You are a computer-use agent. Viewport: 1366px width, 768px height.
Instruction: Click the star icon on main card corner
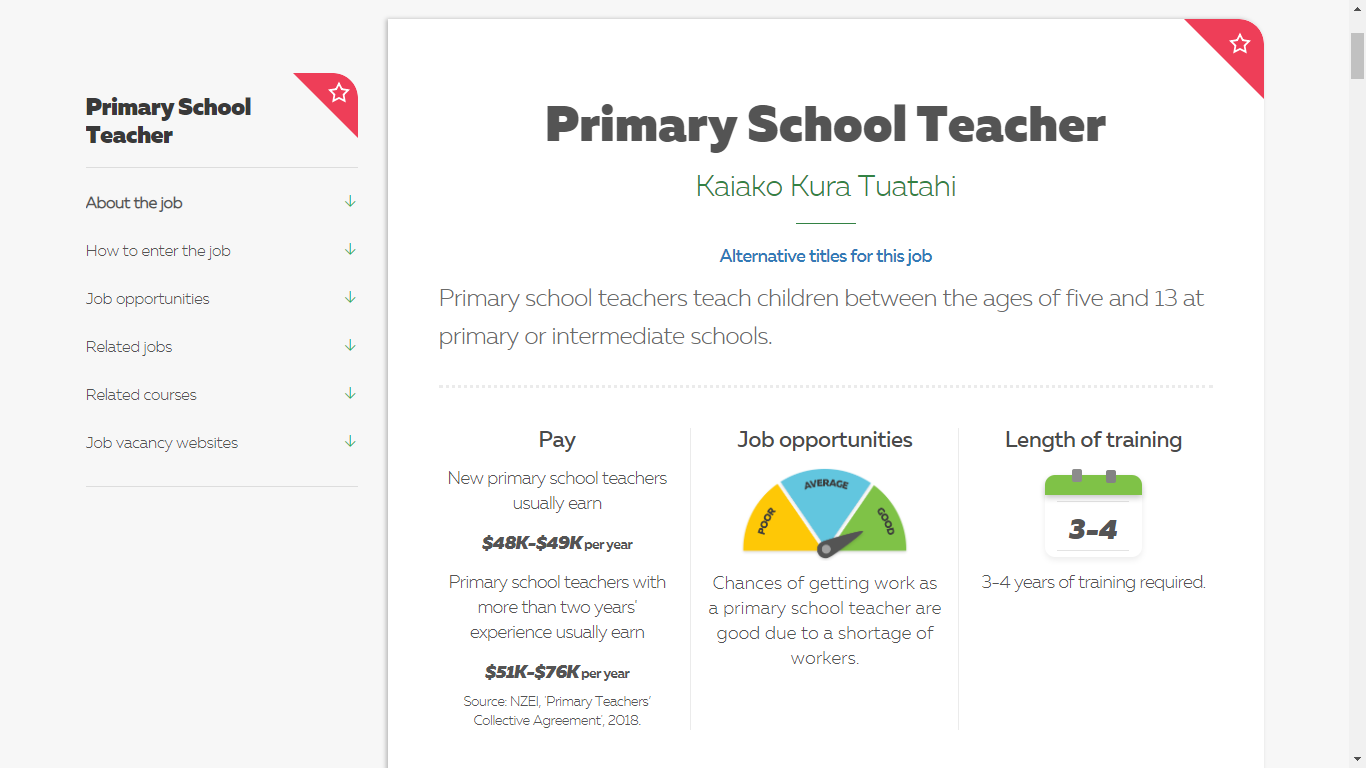pos(1240,43)
